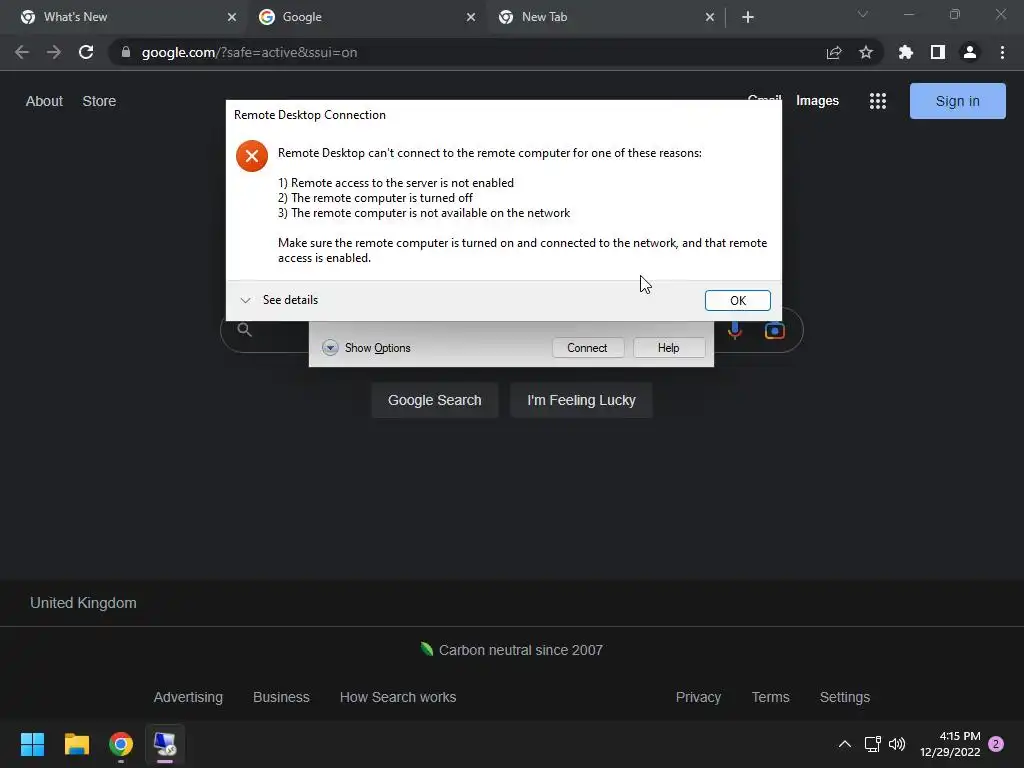
Task: Click the address bar URL
Action: click(x=249, y=52)
